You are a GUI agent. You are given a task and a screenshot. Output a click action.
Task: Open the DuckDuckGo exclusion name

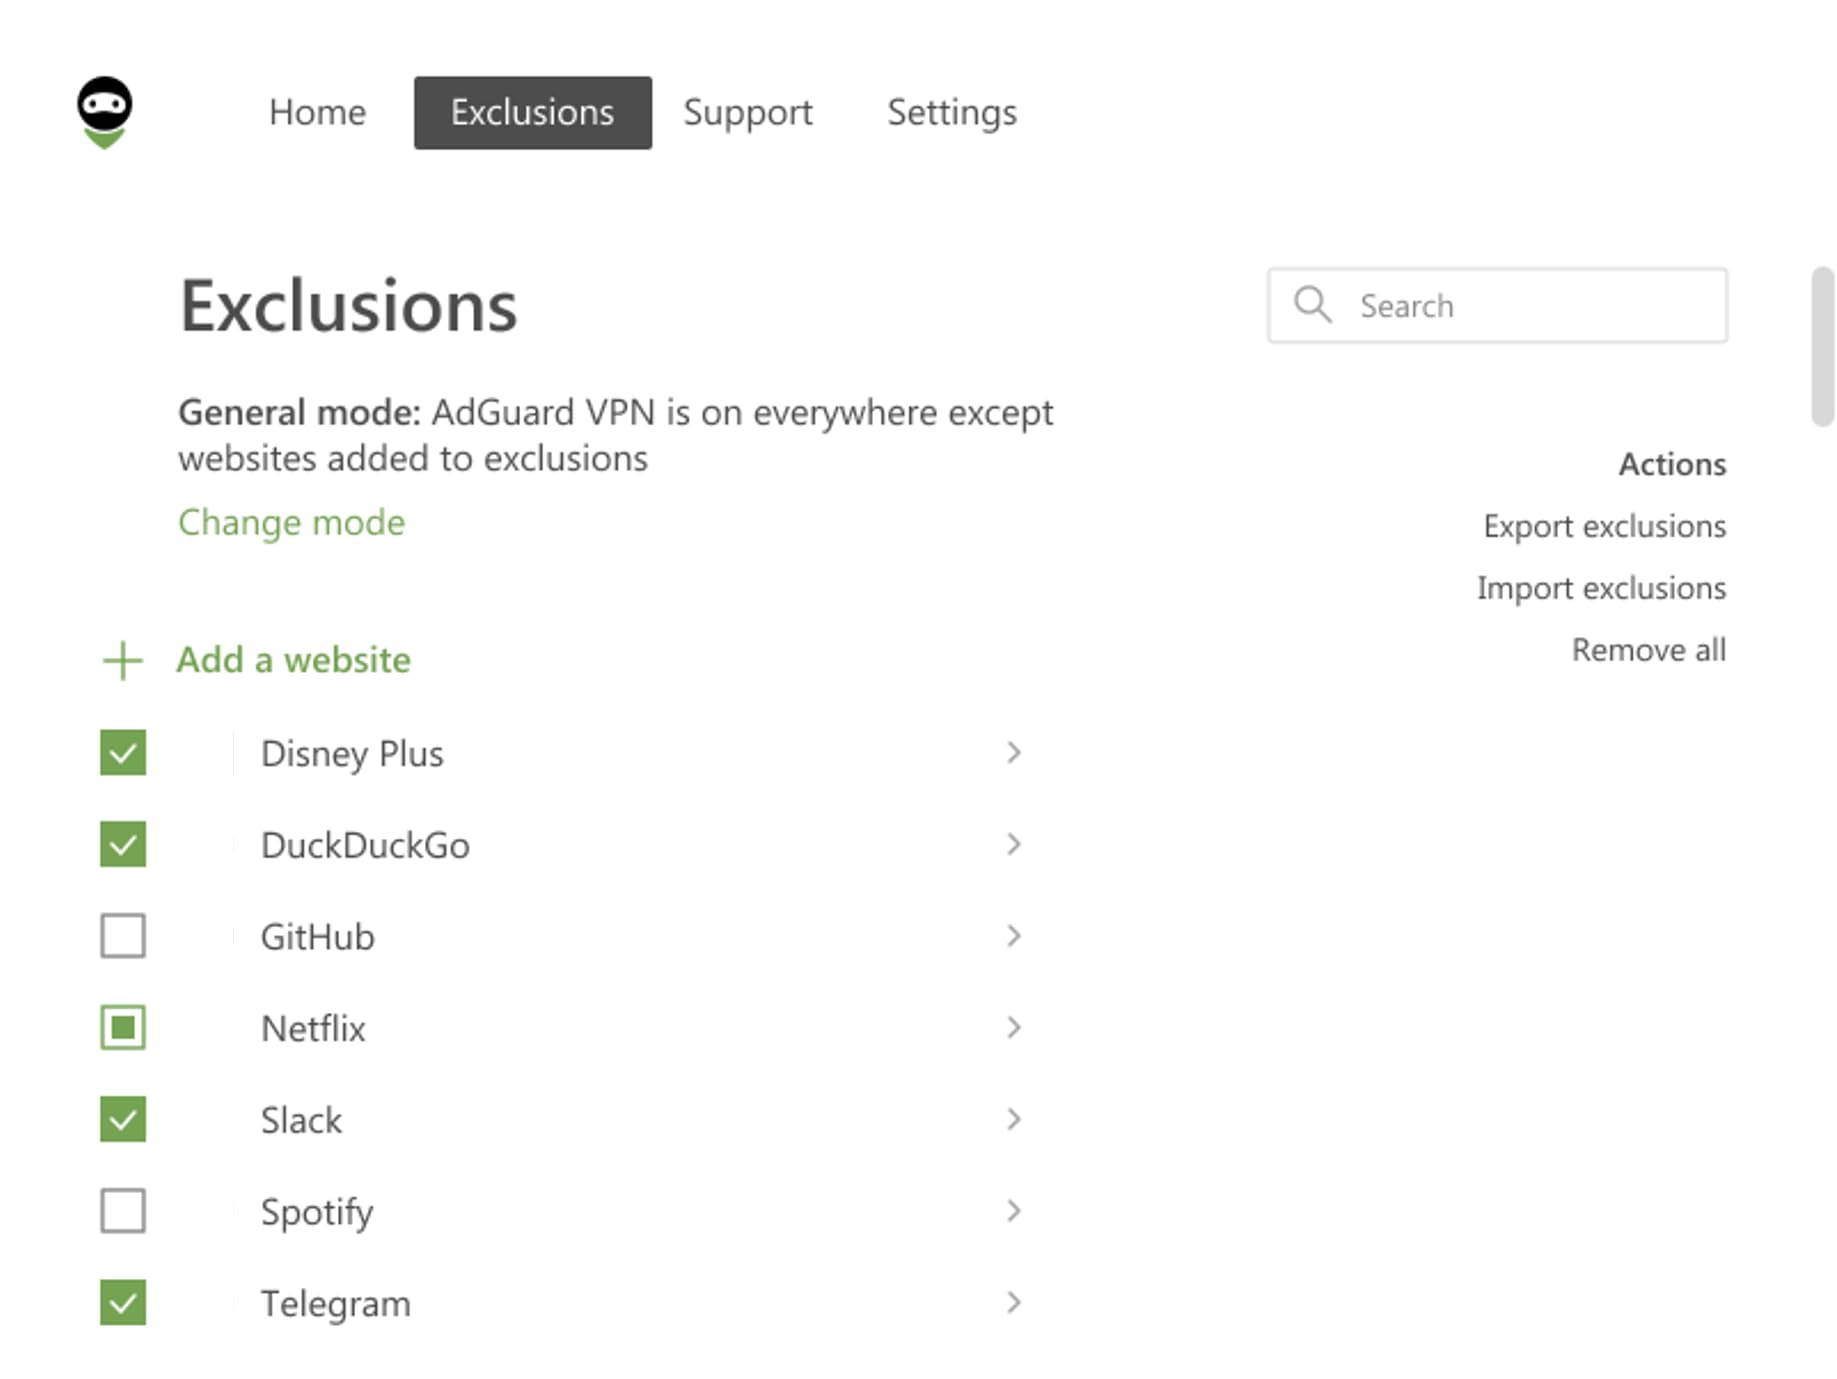coord(365,846)
